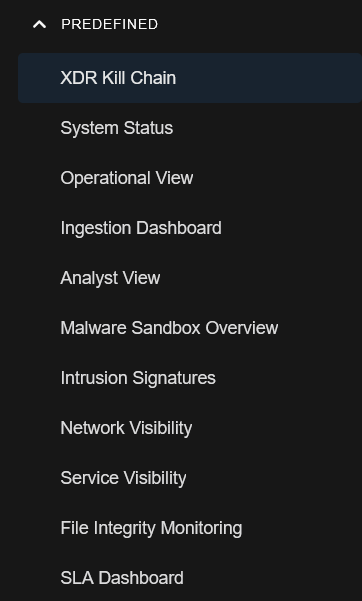Go to Ingestion Dashboard
This screenshot has height=601, width=362.
coord(141,228)
